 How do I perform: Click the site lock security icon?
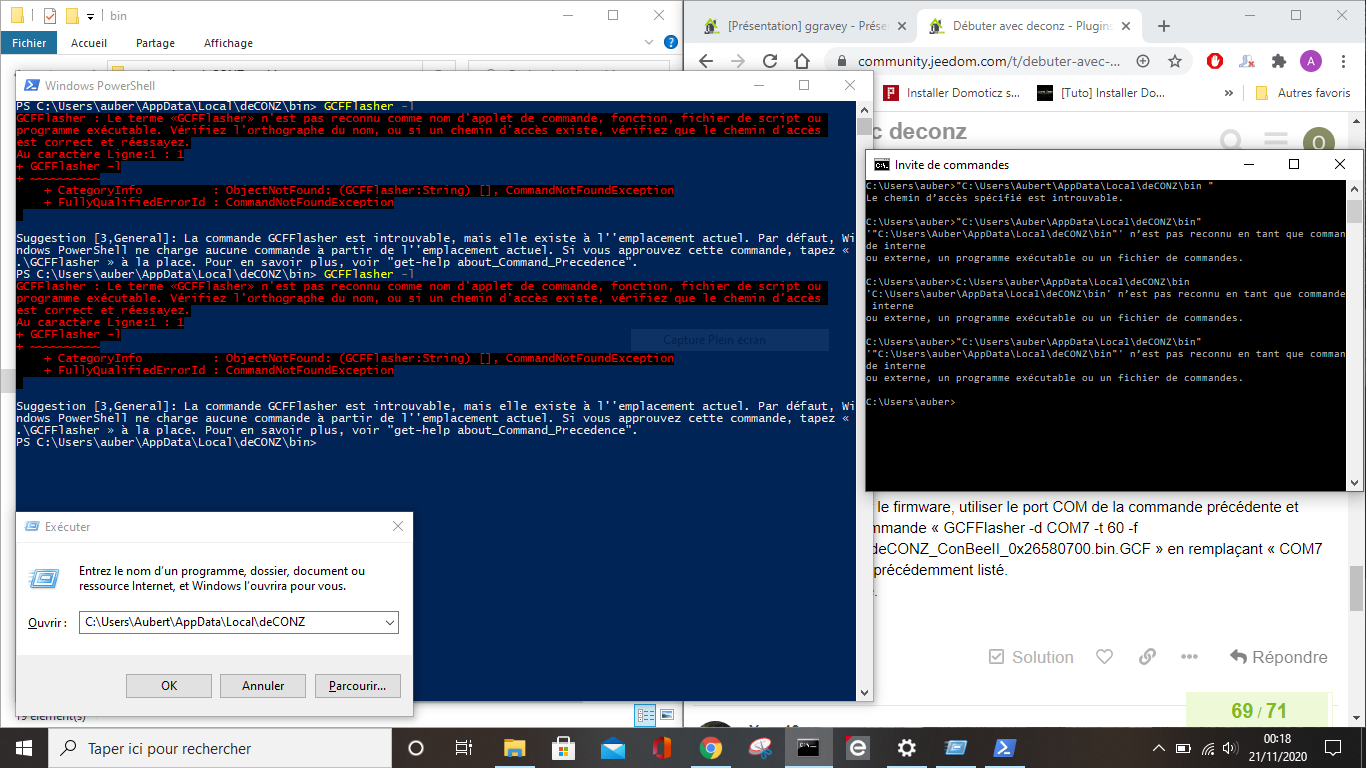click(840, 61)
